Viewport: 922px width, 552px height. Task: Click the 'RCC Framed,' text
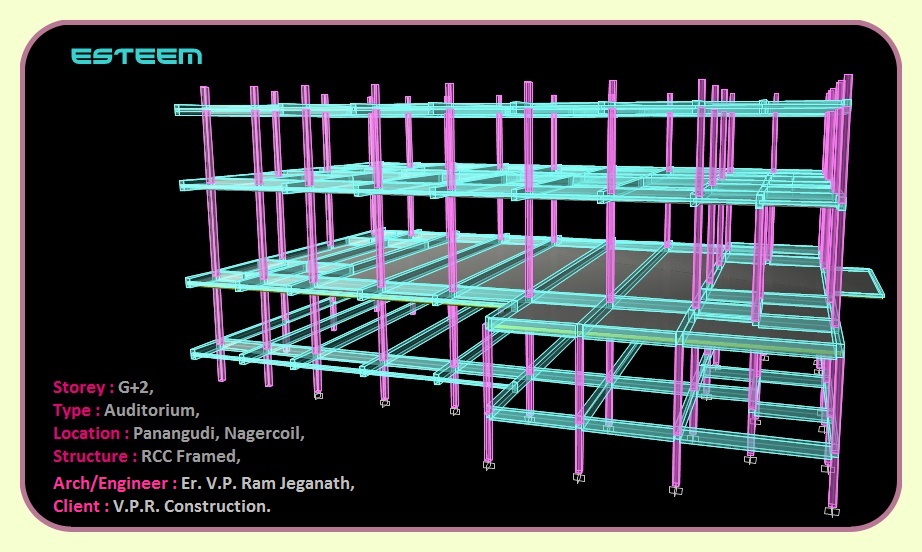(191, 456)
